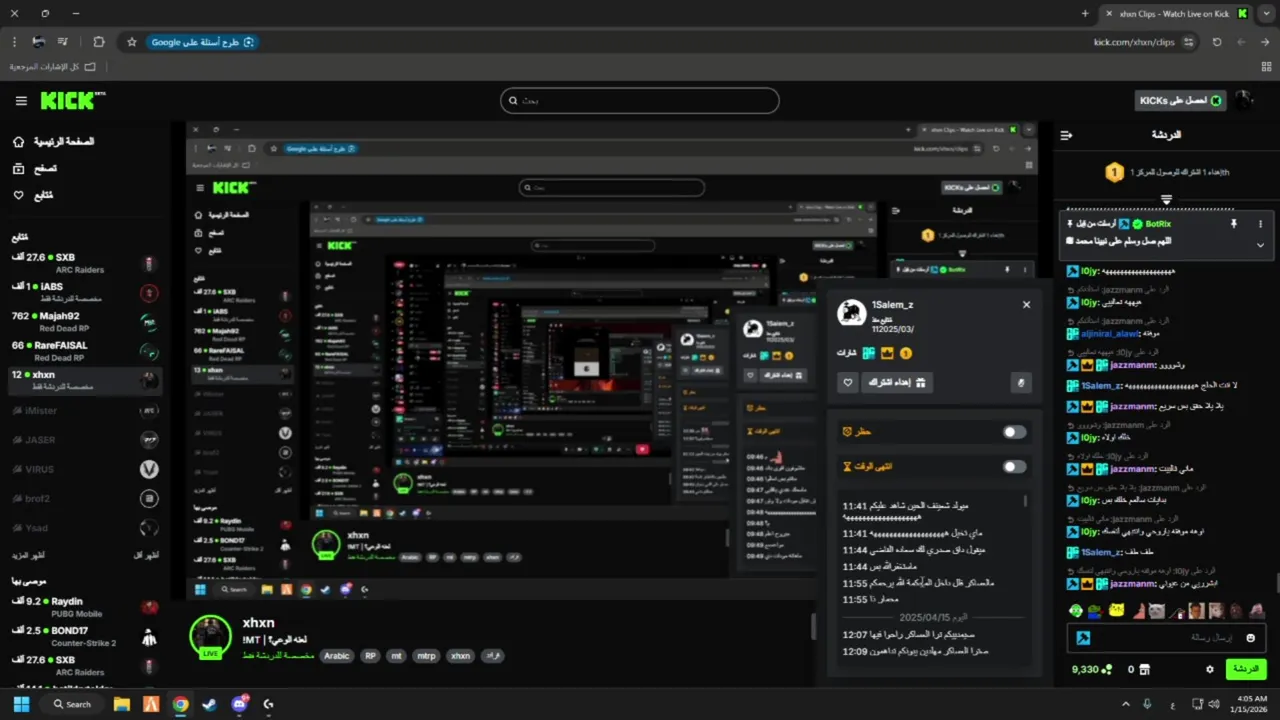Open Raydin PUBG Mobile recommended channel

(85, 607)
